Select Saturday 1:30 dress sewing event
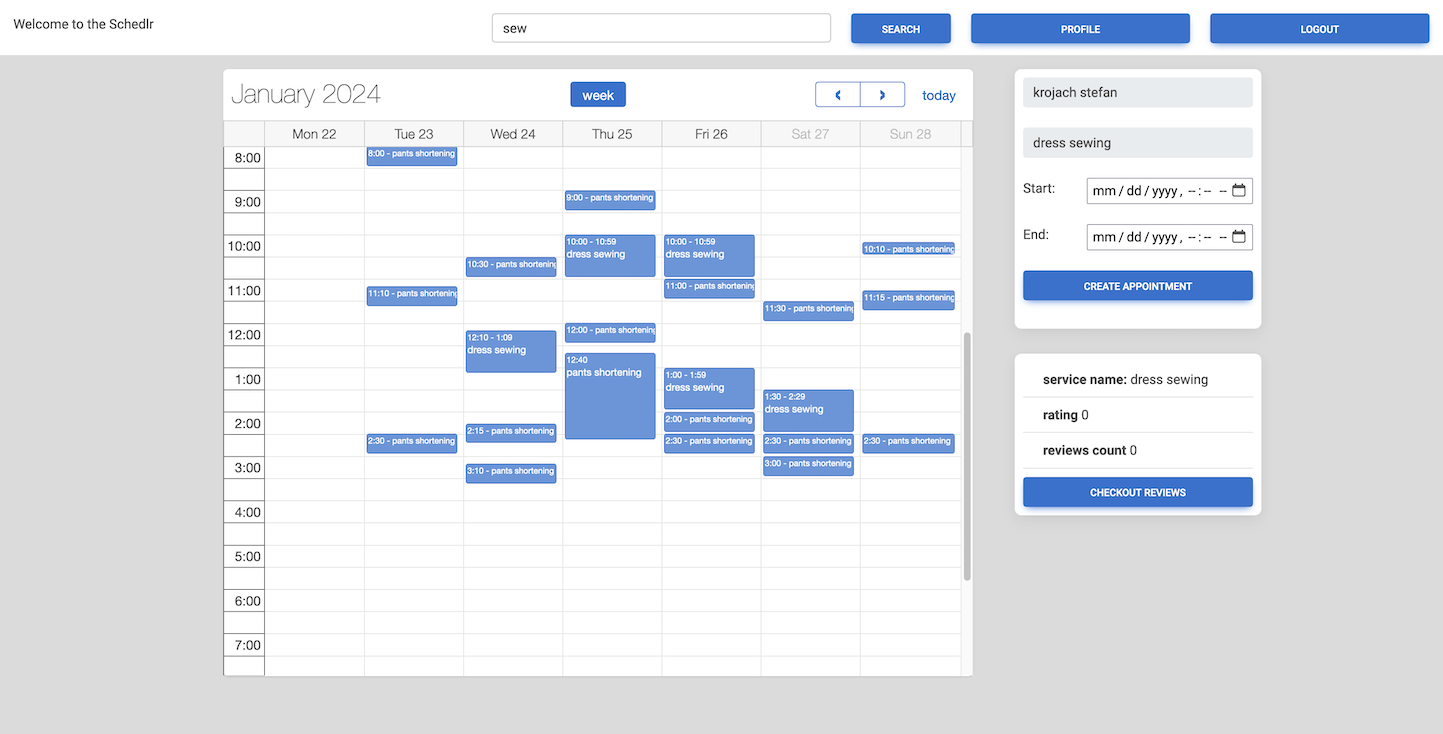Image resolution: width=1443 pixels, height=734 pixels. click(808, 410)
